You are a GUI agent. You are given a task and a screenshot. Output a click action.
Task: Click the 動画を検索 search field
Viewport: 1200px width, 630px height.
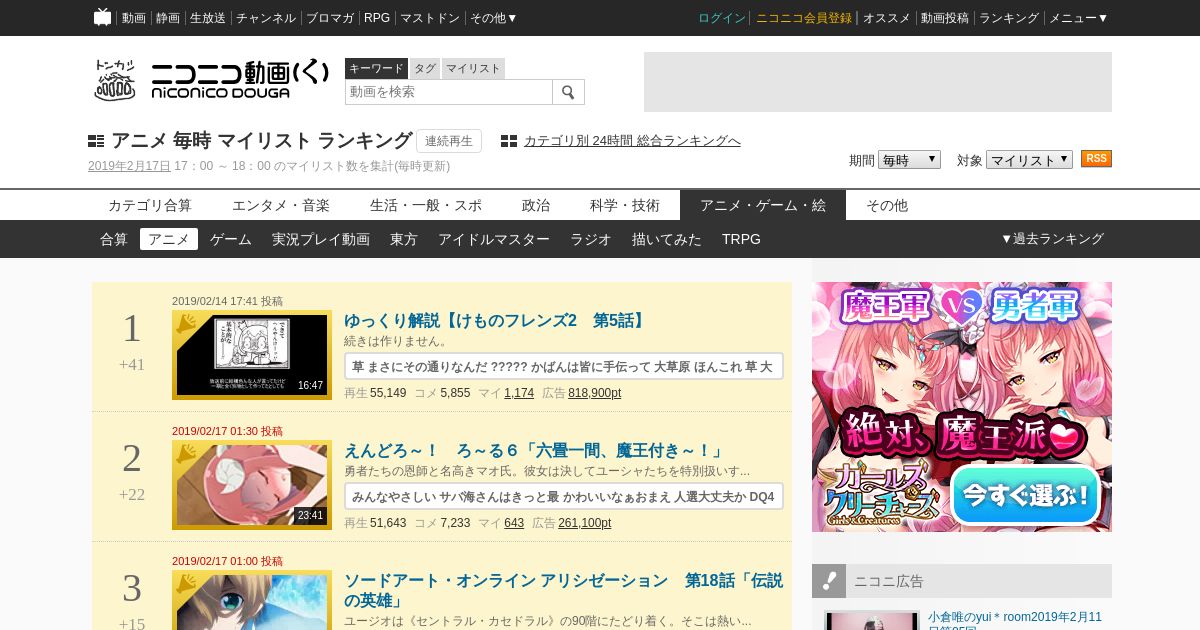[449, 92]
